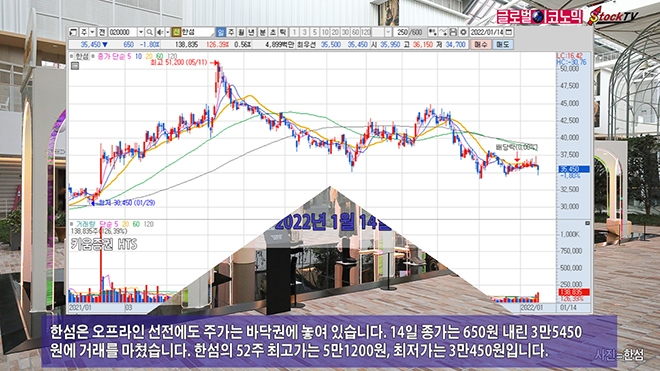Toggle the daily (일) chart period
The width and height of the screenshot is (660, 371).
point(221,32)
